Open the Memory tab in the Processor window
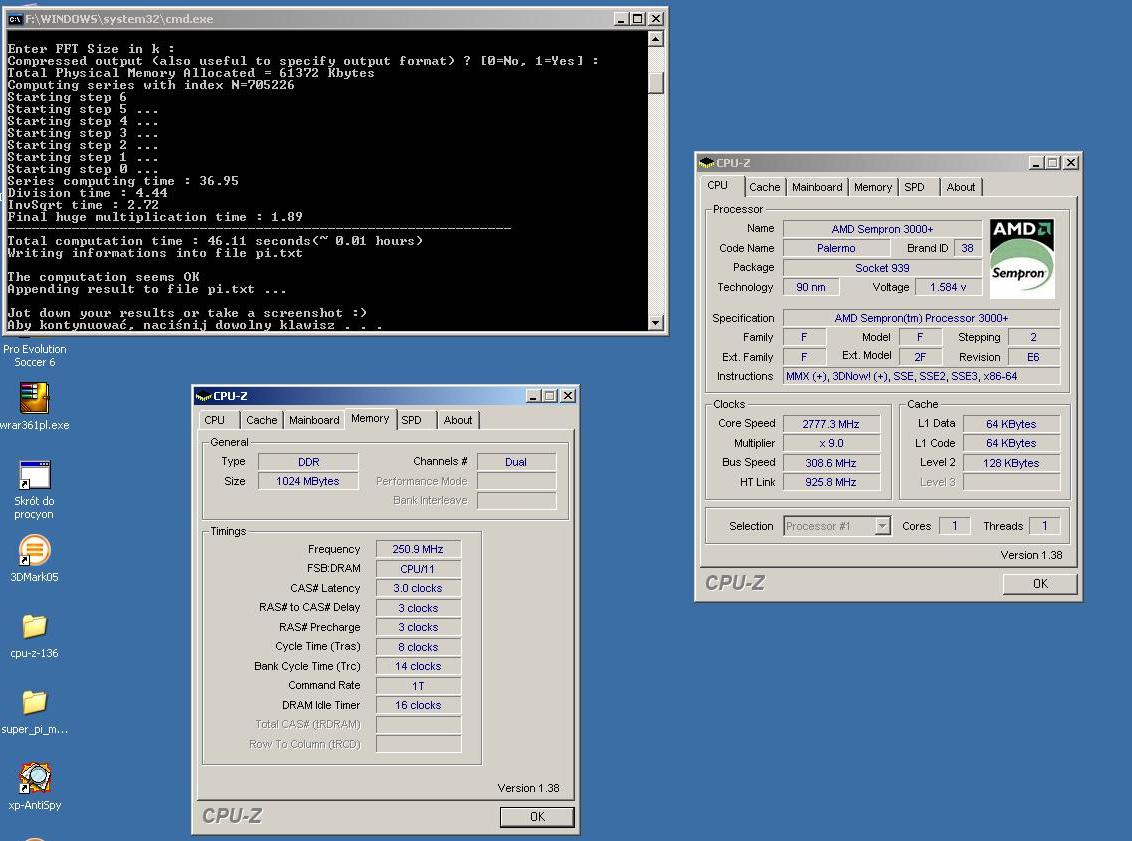The width and height of the screenshot is (1132, 841). tap(873, 186)
